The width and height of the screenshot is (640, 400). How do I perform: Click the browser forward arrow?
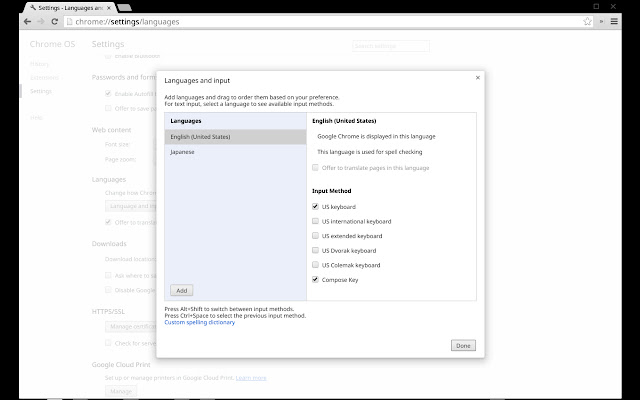[x=25, y=21]
